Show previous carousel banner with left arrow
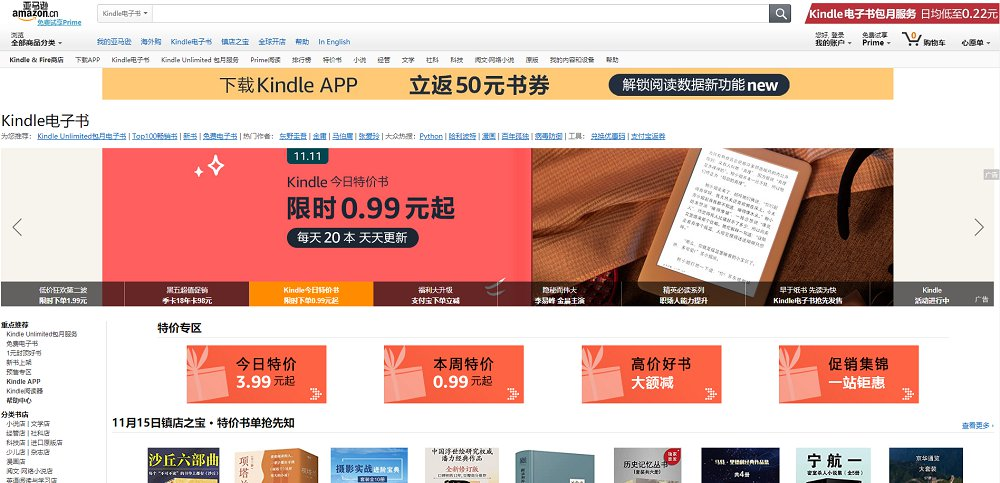The image size is (1000, 483). coord(17,227)
